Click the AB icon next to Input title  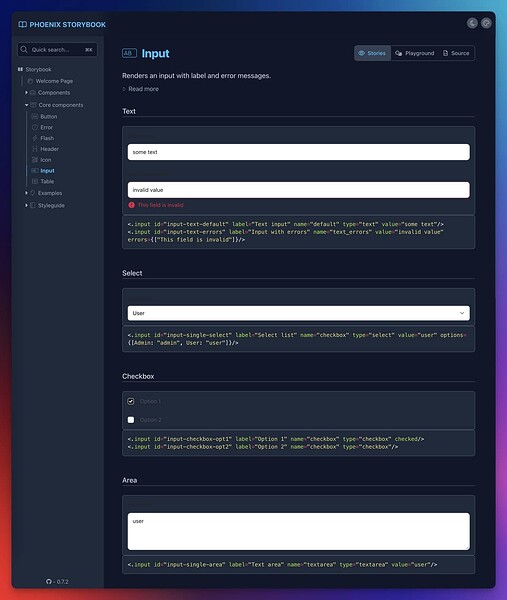[129, 53]
